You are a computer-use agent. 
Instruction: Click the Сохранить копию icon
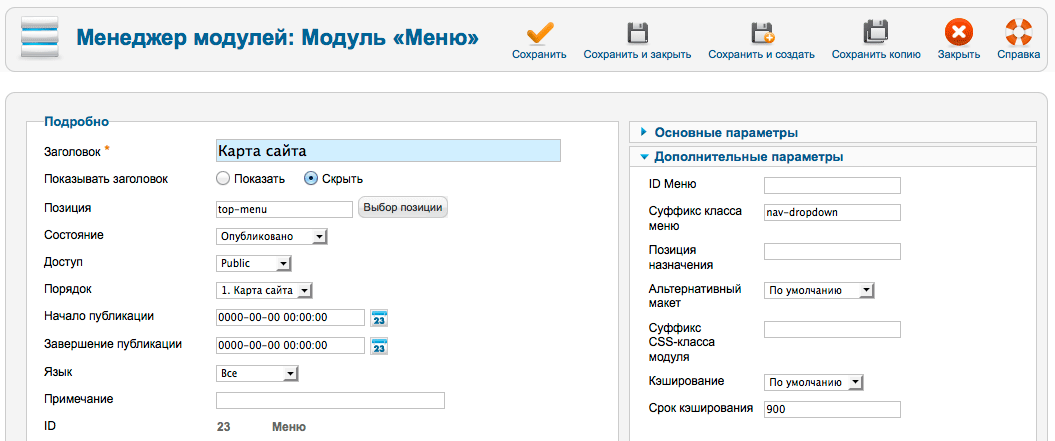(x=876, y=33)
